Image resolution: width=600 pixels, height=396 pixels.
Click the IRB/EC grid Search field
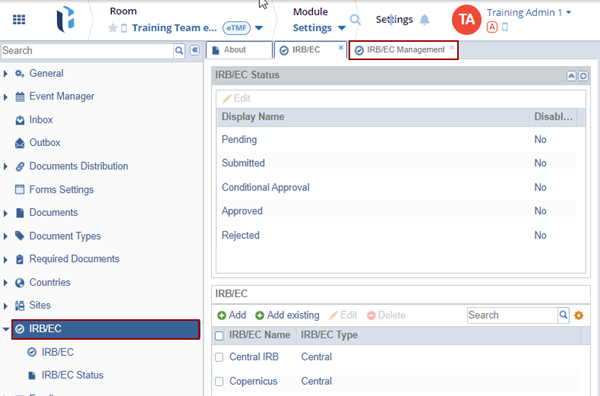(512, 315)
